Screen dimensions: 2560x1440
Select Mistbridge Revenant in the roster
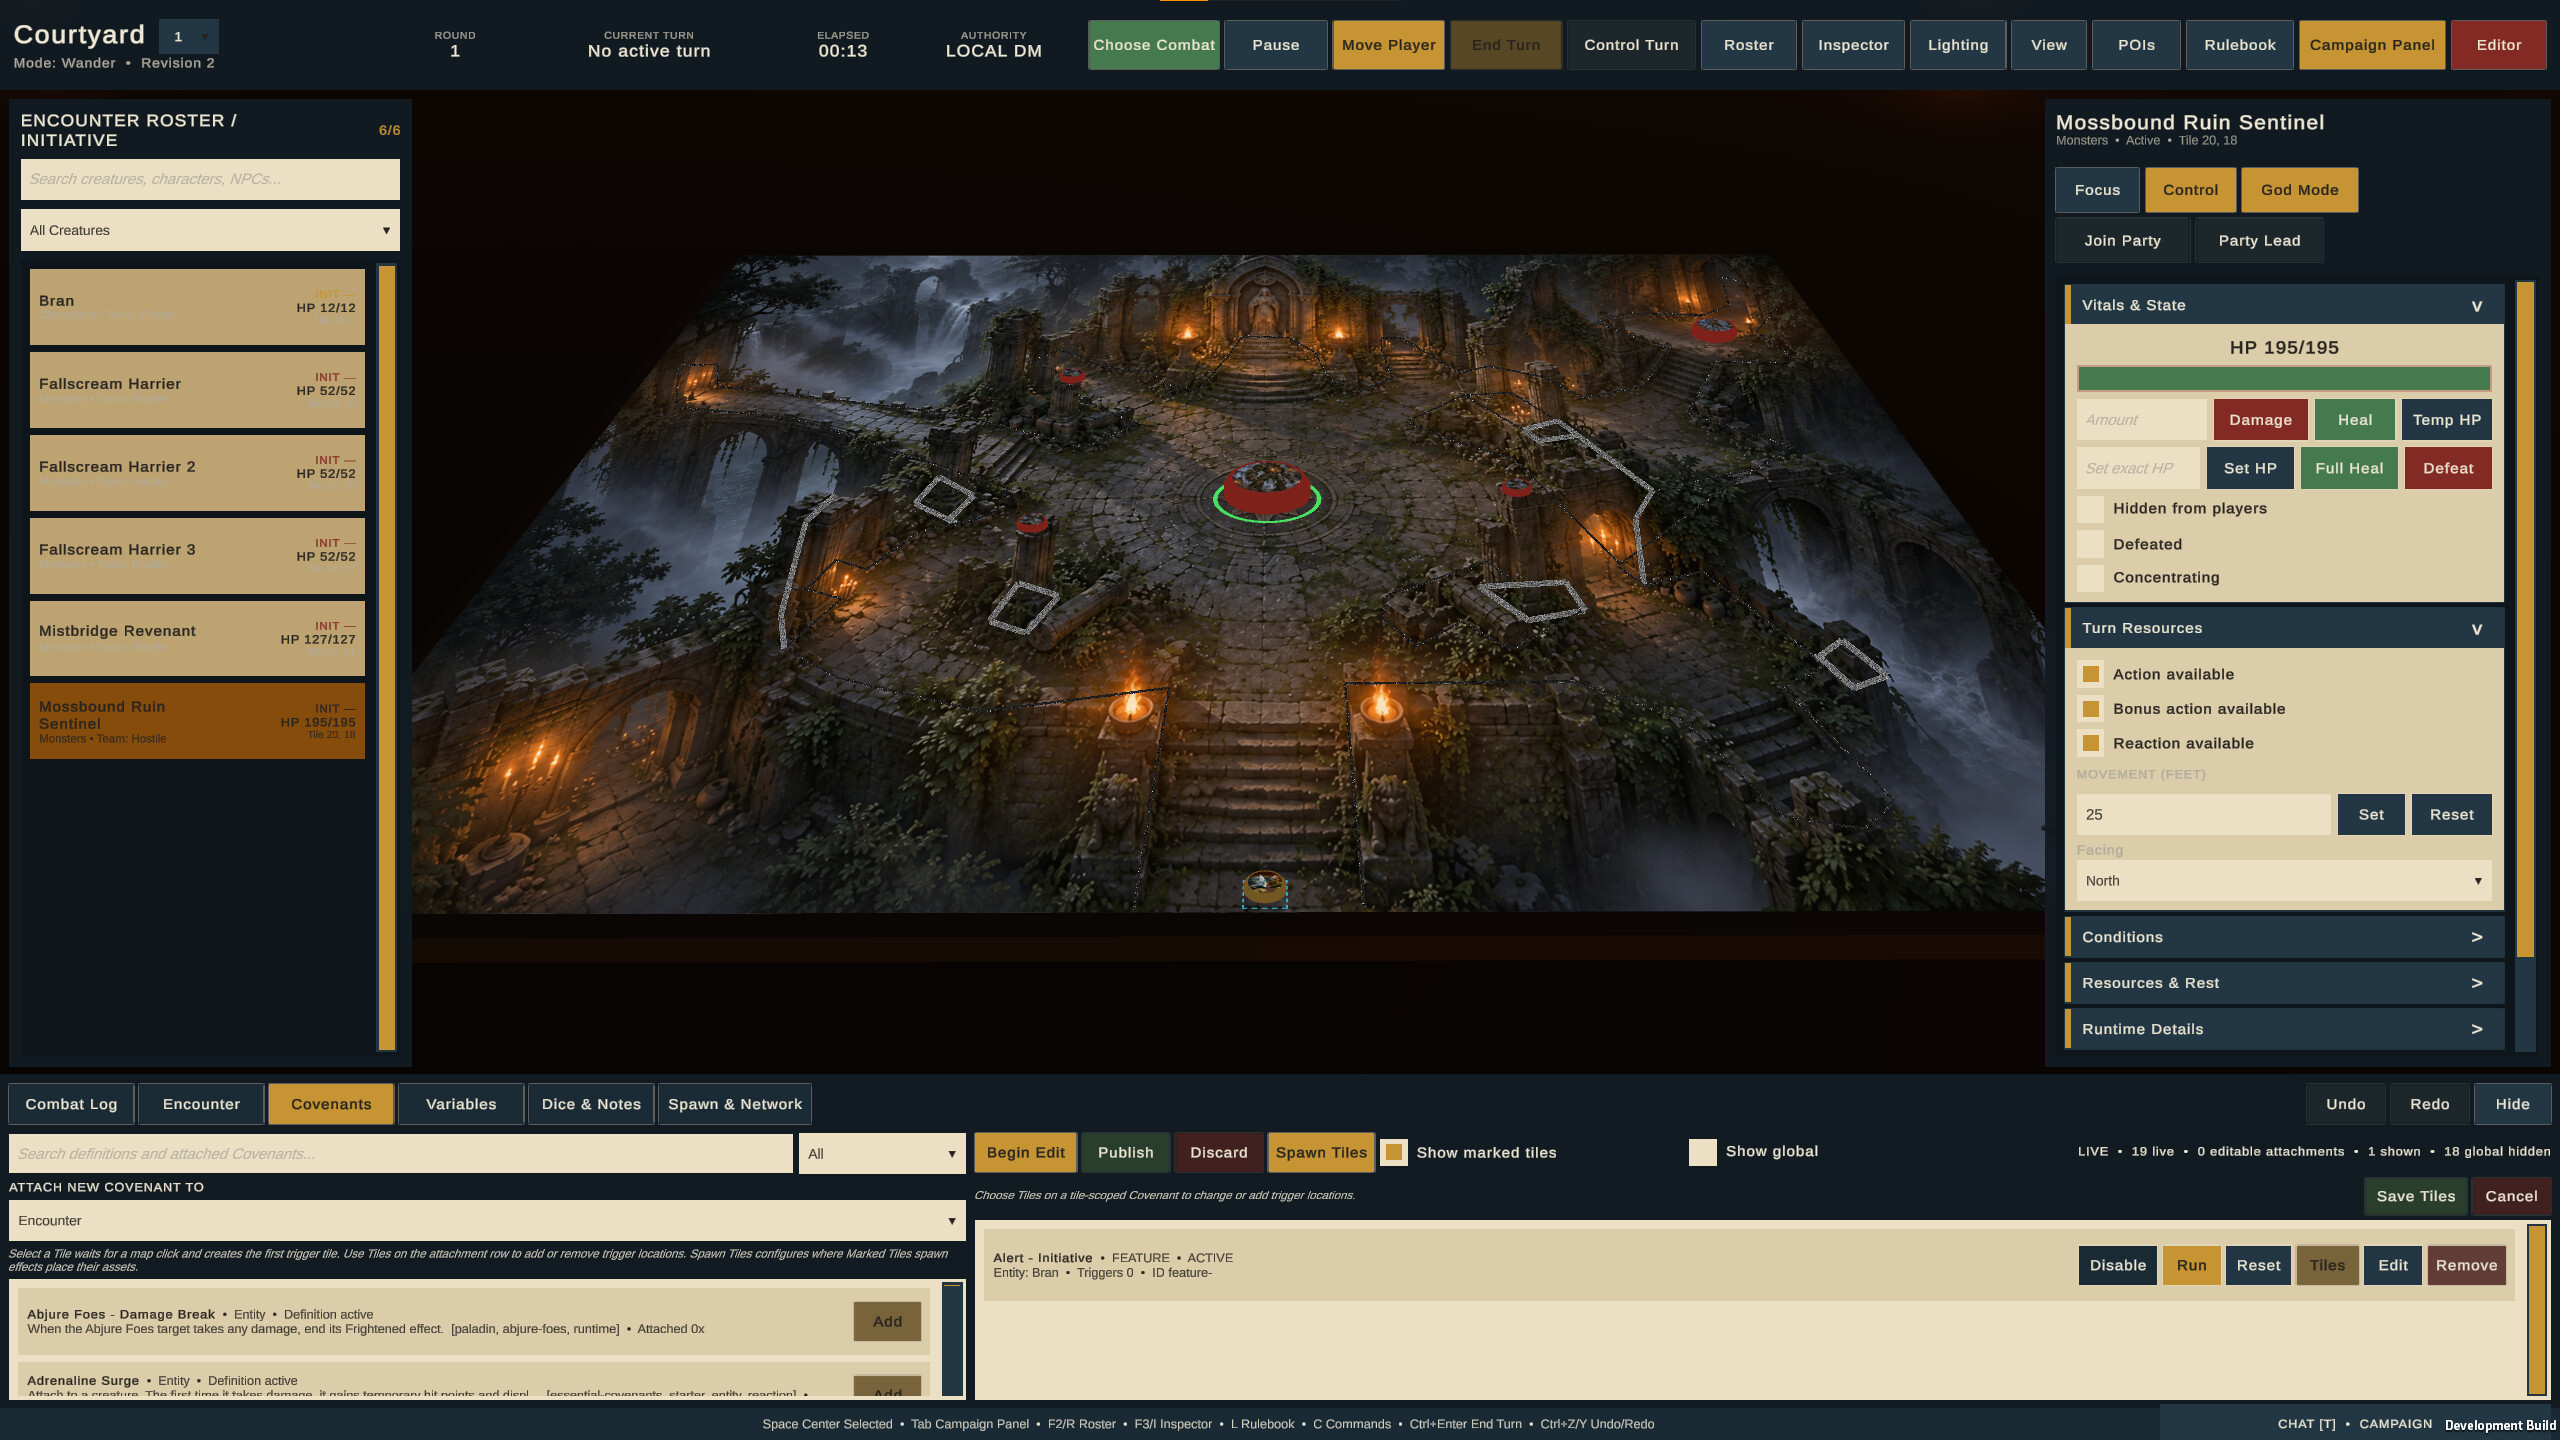click(x=197, y=638)
